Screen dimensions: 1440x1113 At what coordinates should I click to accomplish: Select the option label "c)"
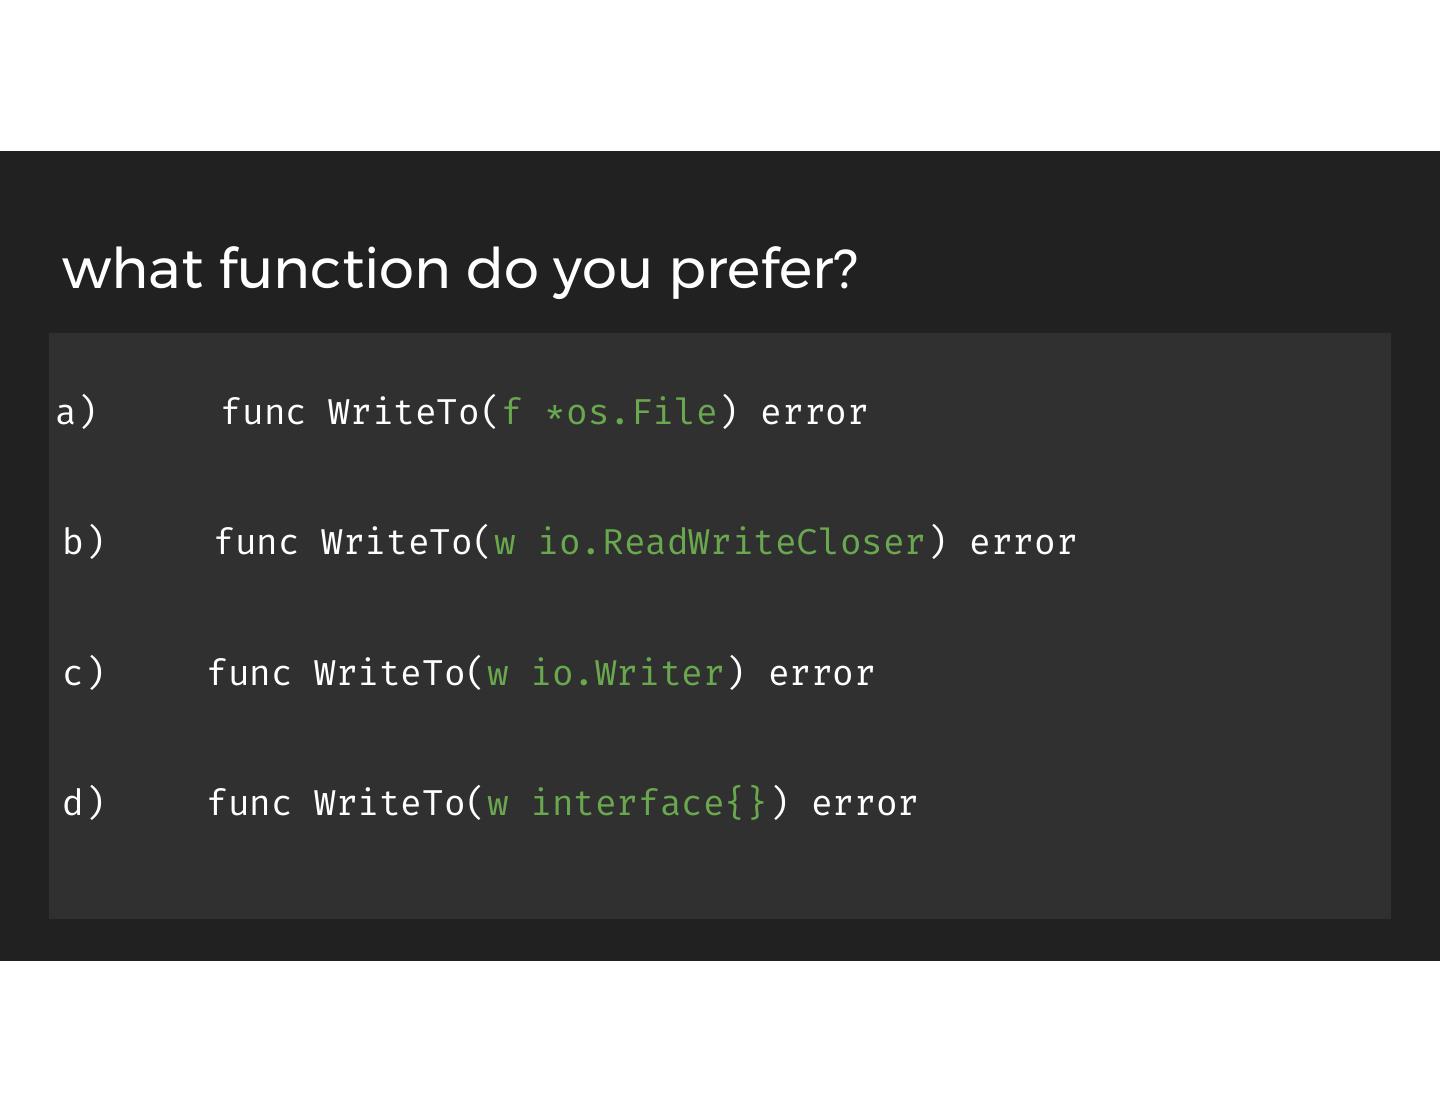click(x=83, y=673)
